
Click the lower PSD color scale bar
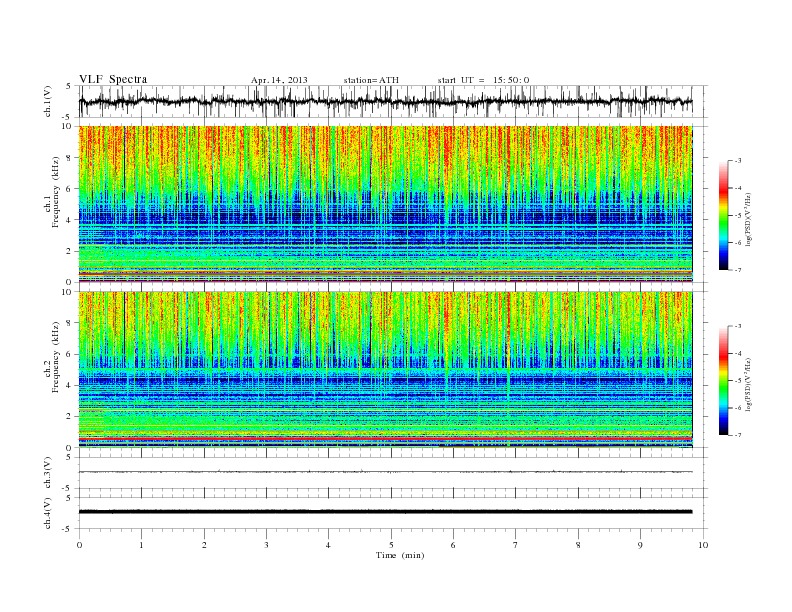tap(723, 380)
